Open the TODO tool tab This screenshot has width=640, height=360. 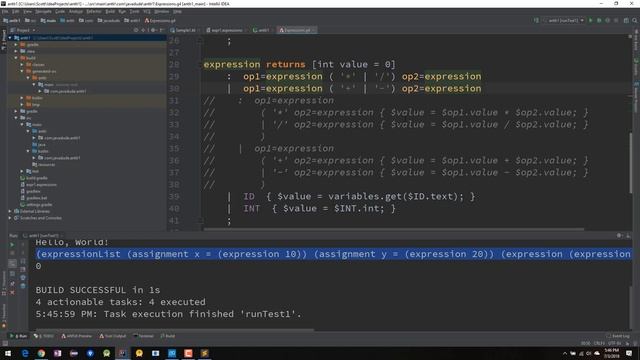pyautogui.click(x=44, y=336)
